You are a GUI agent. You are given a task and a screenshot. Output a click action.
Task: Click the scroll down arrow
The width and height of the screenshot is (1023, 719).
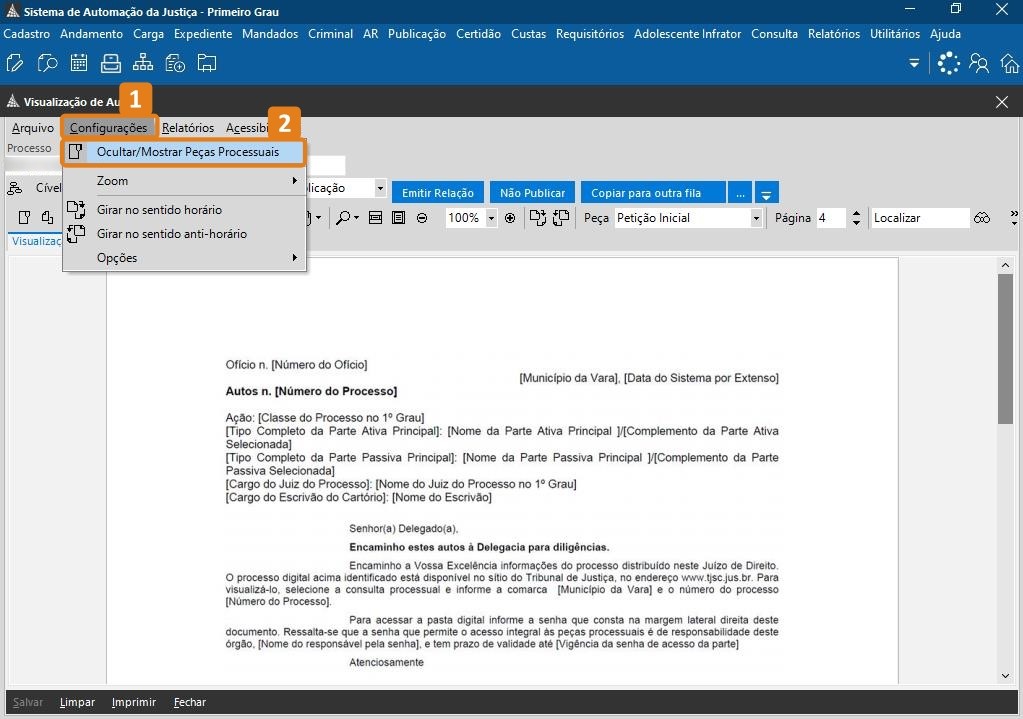(1005, 677)
